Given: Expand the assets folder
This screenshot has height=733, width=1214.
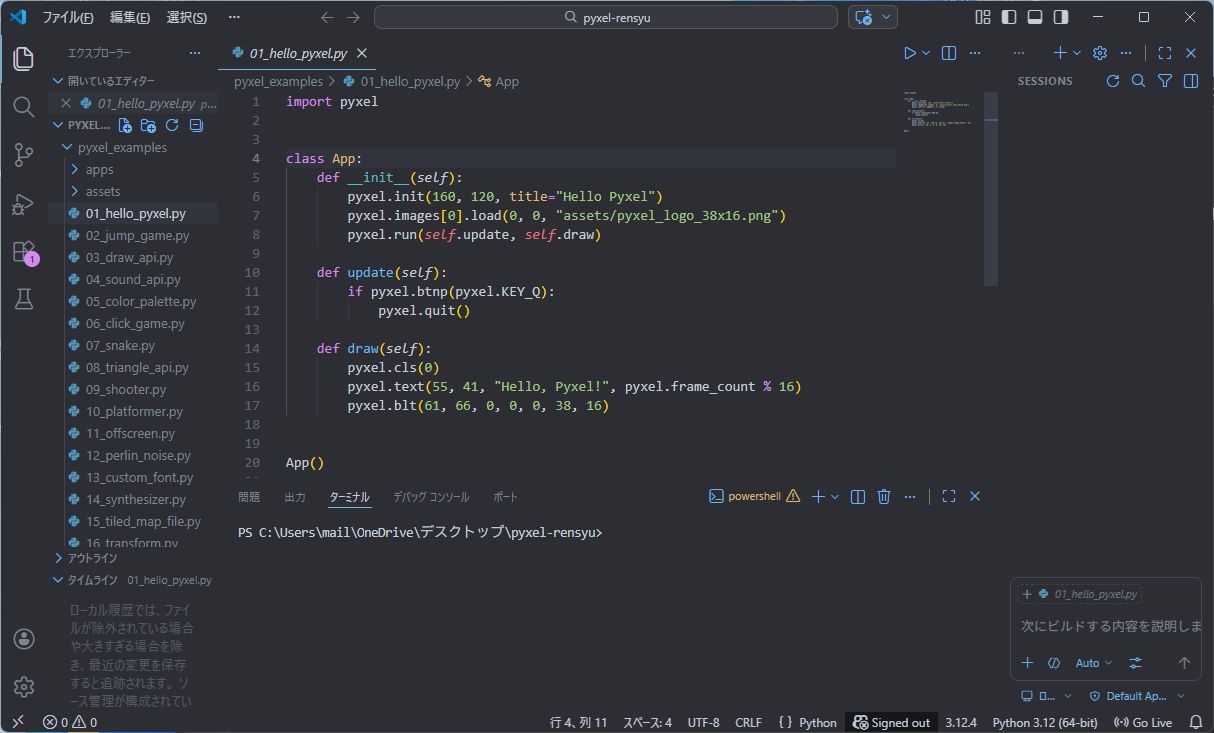Looking at the screenshot, I should tap(102, 191).
